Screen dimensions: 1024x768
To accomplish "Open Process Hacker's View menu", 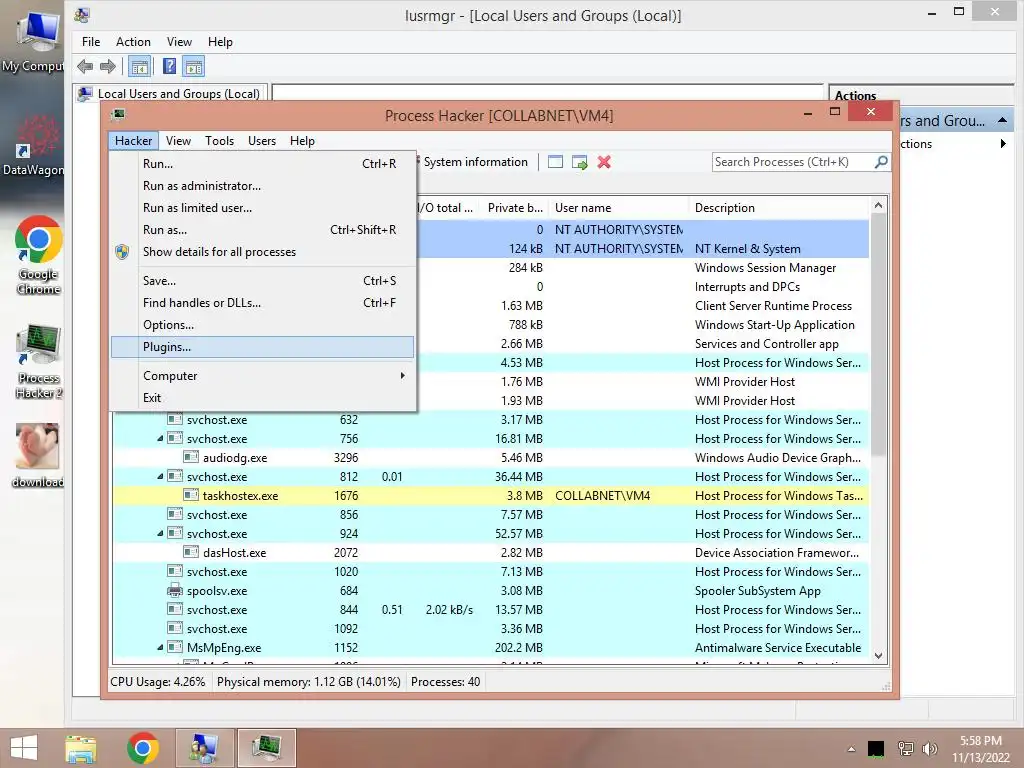I will coord(178,140).
